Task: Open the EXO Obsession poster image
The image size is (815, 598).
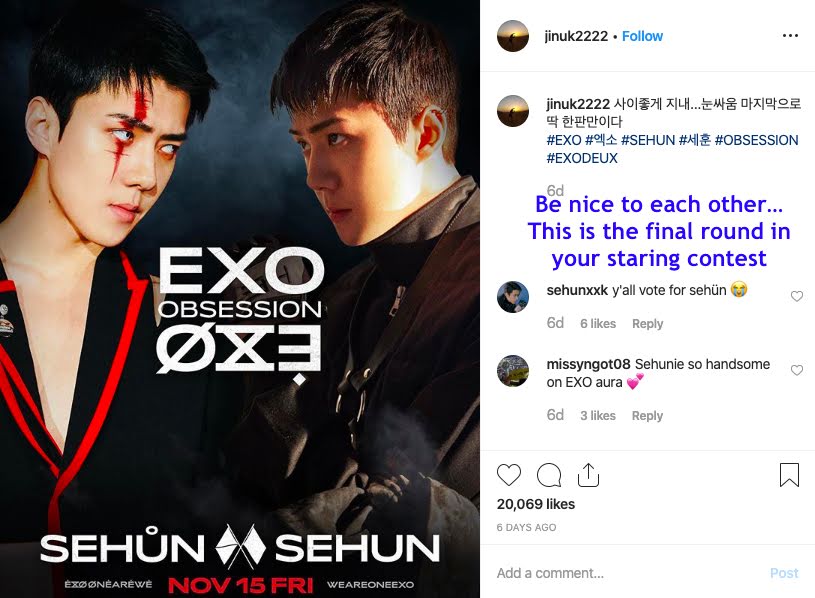Action: click(x=240, y=299)
